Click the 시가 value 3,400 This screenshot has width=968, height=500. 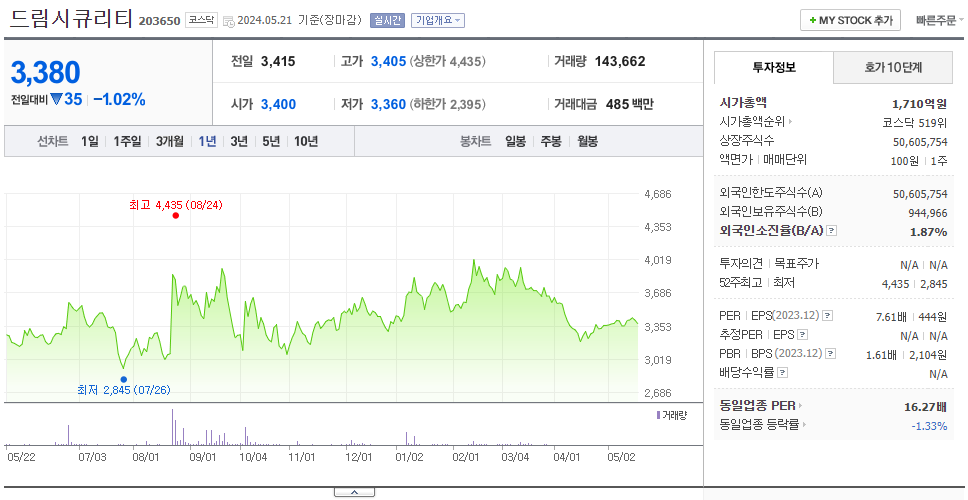pyautogui.click(x=278, y=104)
